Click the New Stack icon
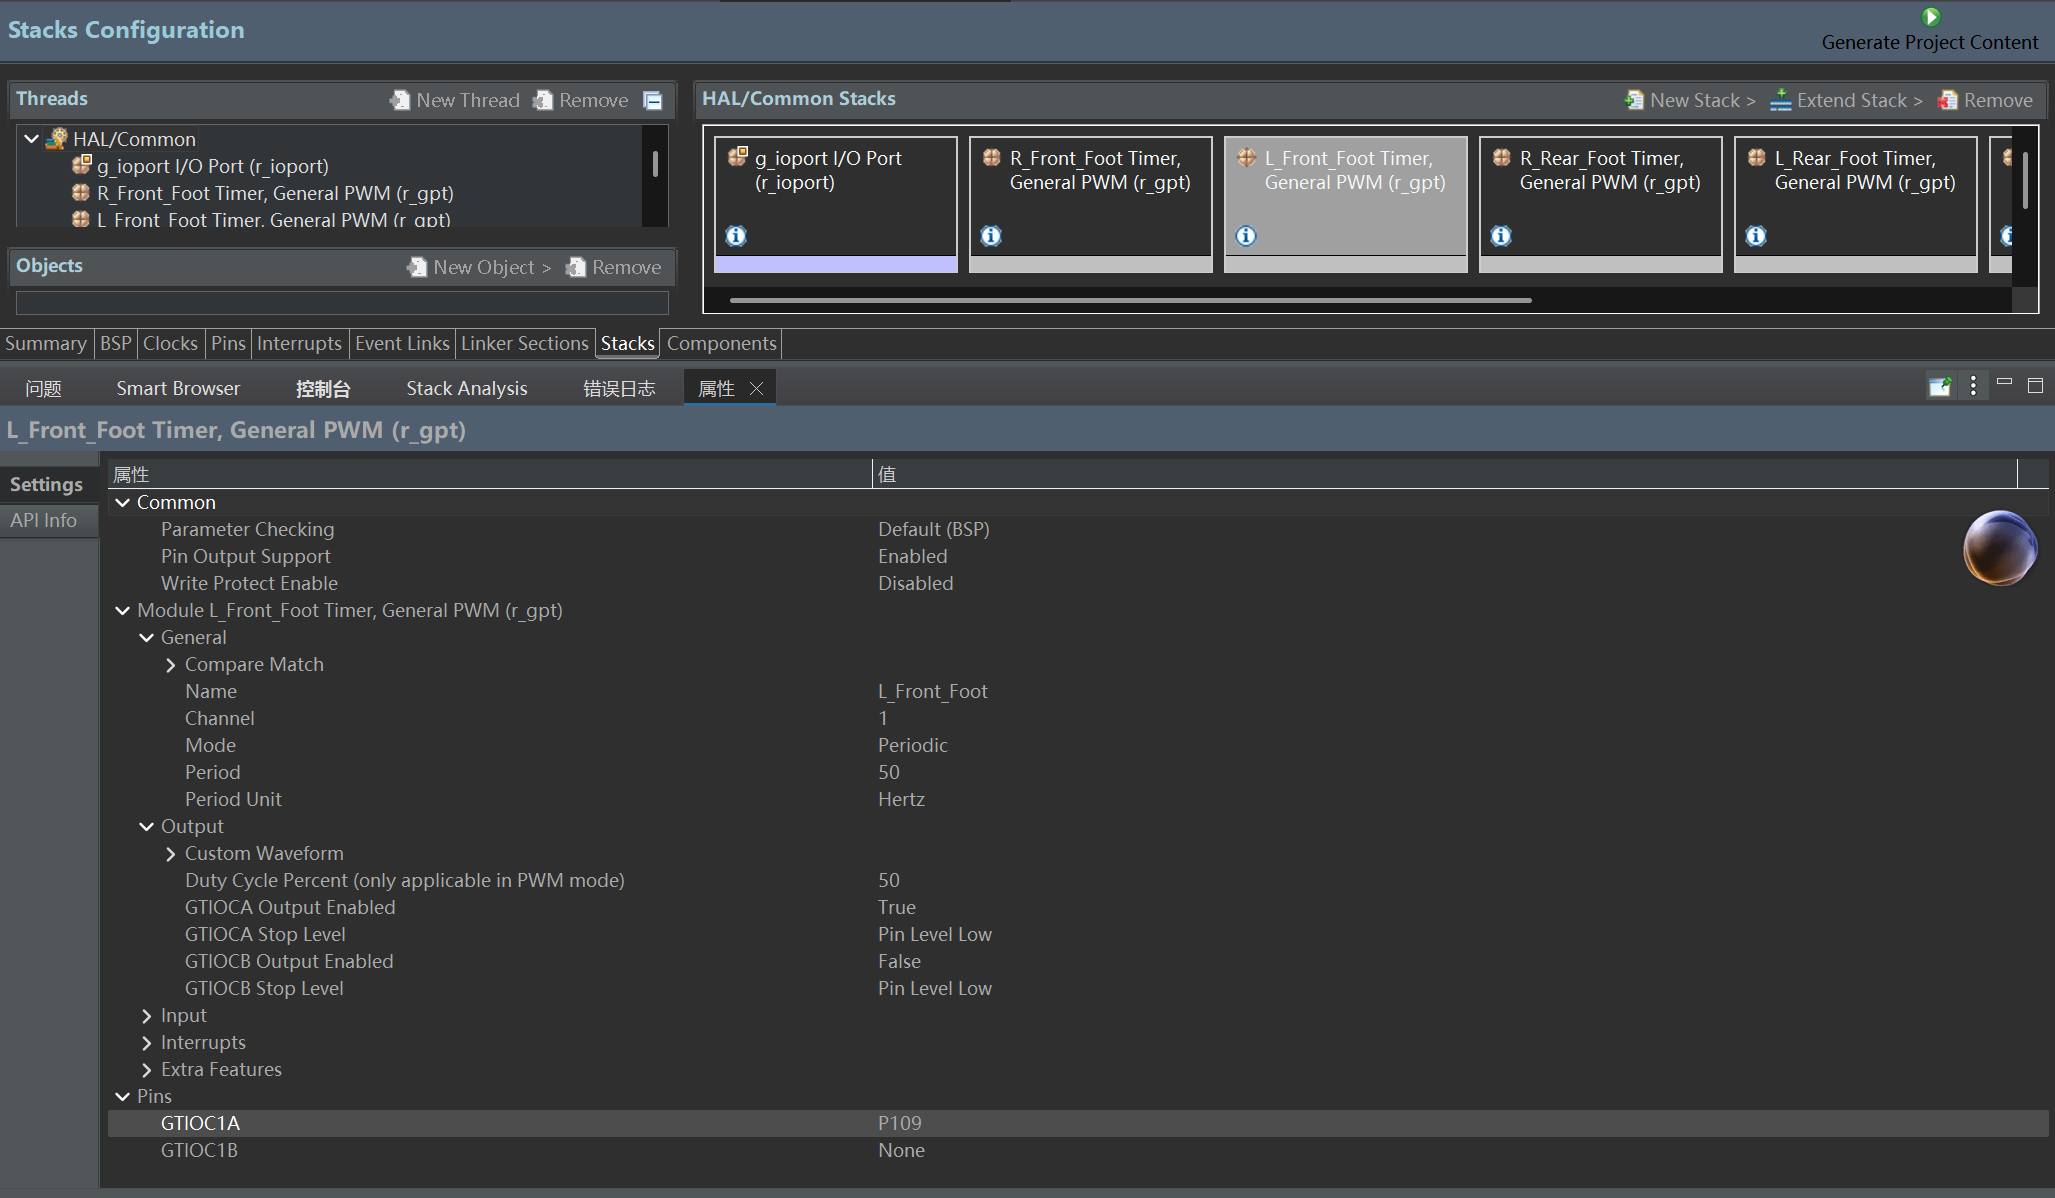The height and width of the screenshot is (1198, 2055). (x=1634, y=100)
